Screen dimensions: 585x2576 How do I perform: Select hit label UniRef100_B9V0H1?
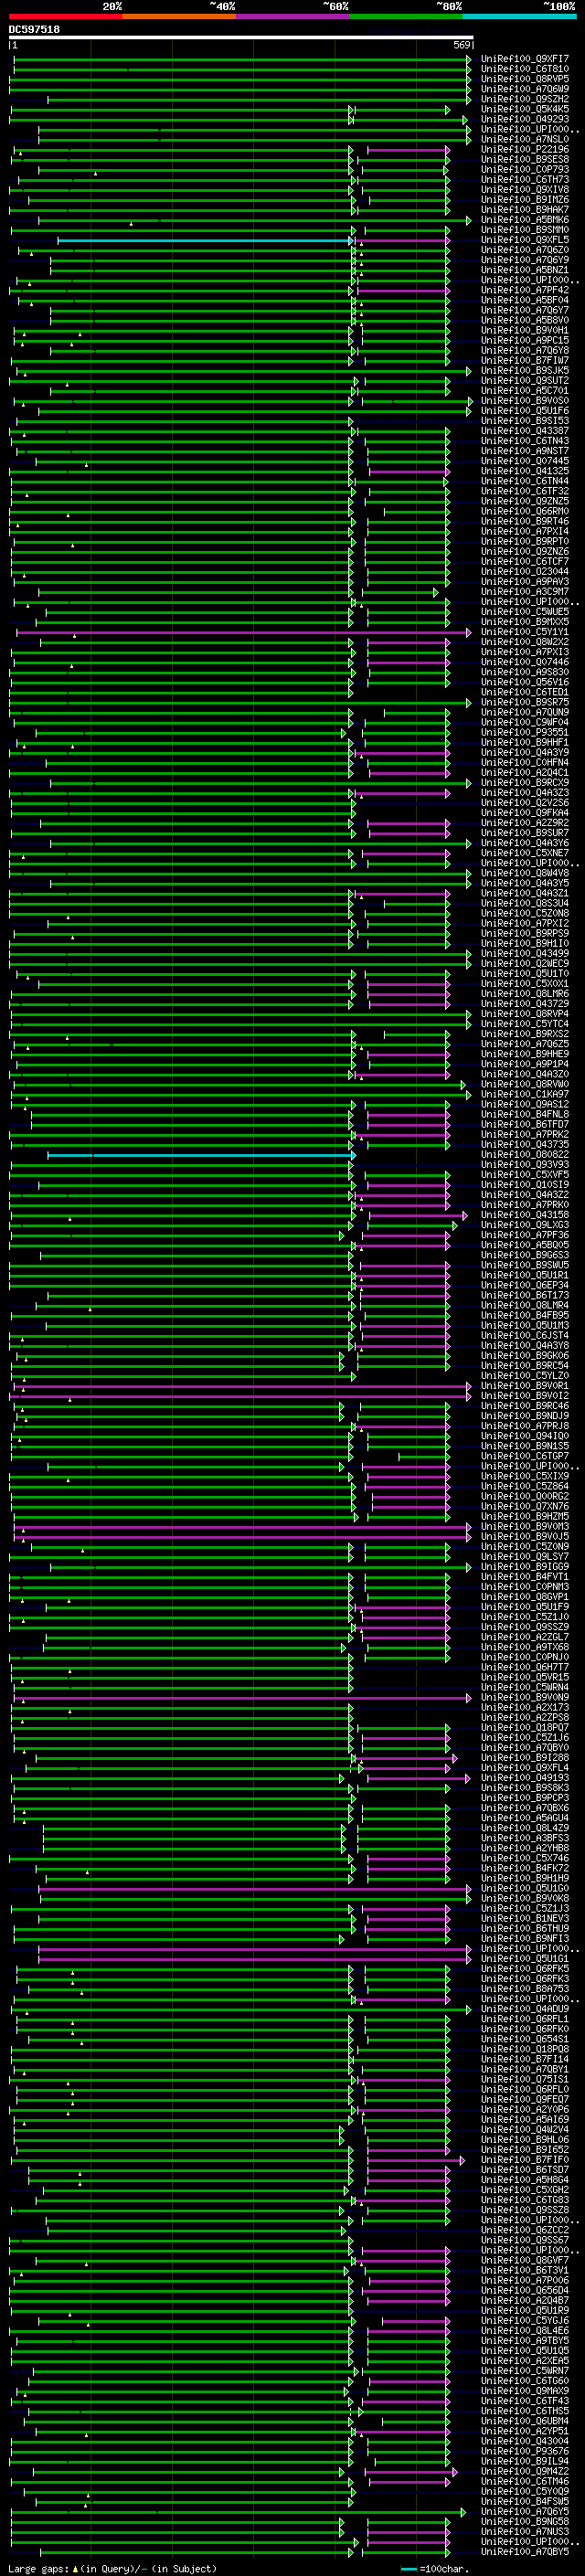tap(525, 330)
